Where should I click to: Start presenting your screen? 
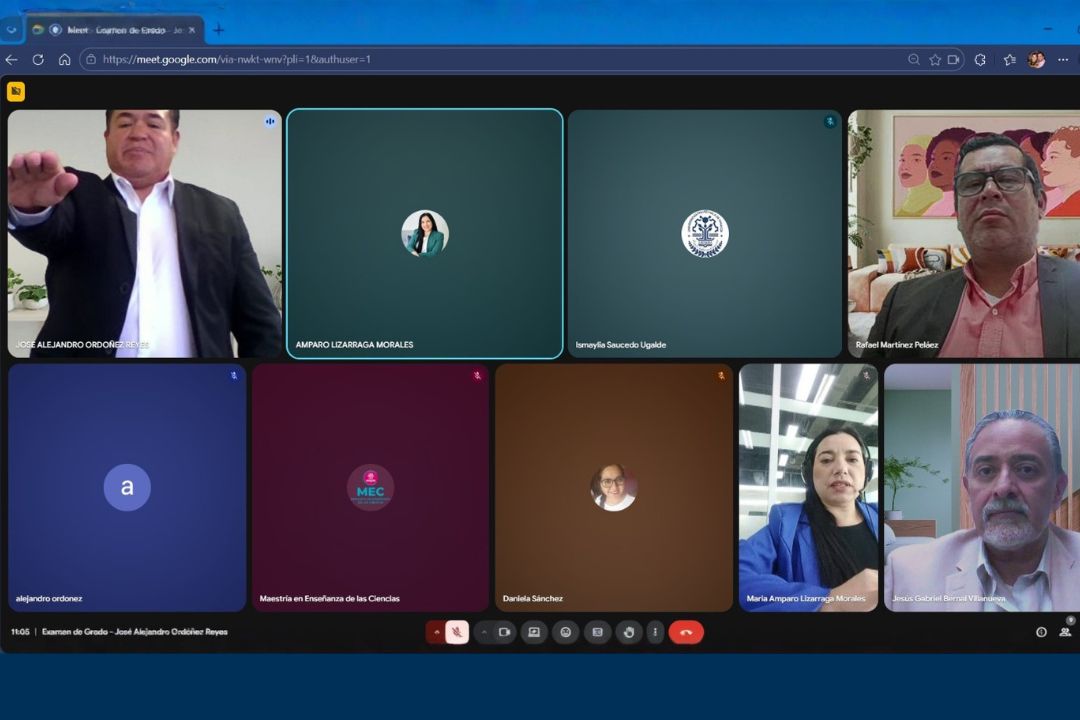pyautogui.click(x=534, y=632)
